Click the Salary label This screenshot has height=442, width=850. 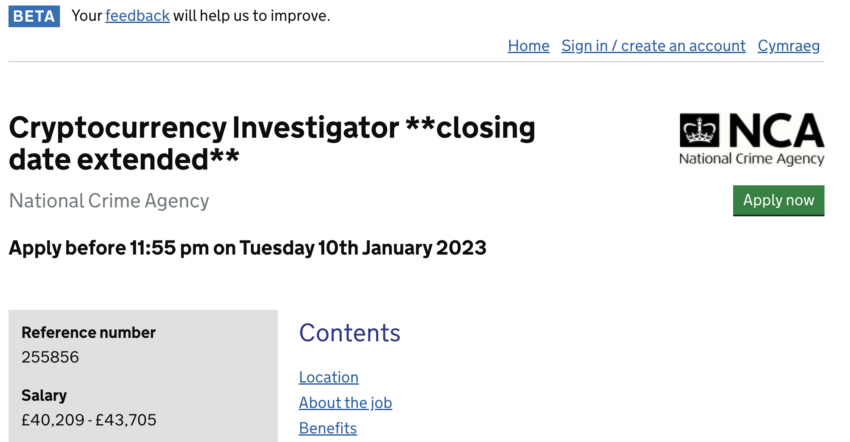44,395
